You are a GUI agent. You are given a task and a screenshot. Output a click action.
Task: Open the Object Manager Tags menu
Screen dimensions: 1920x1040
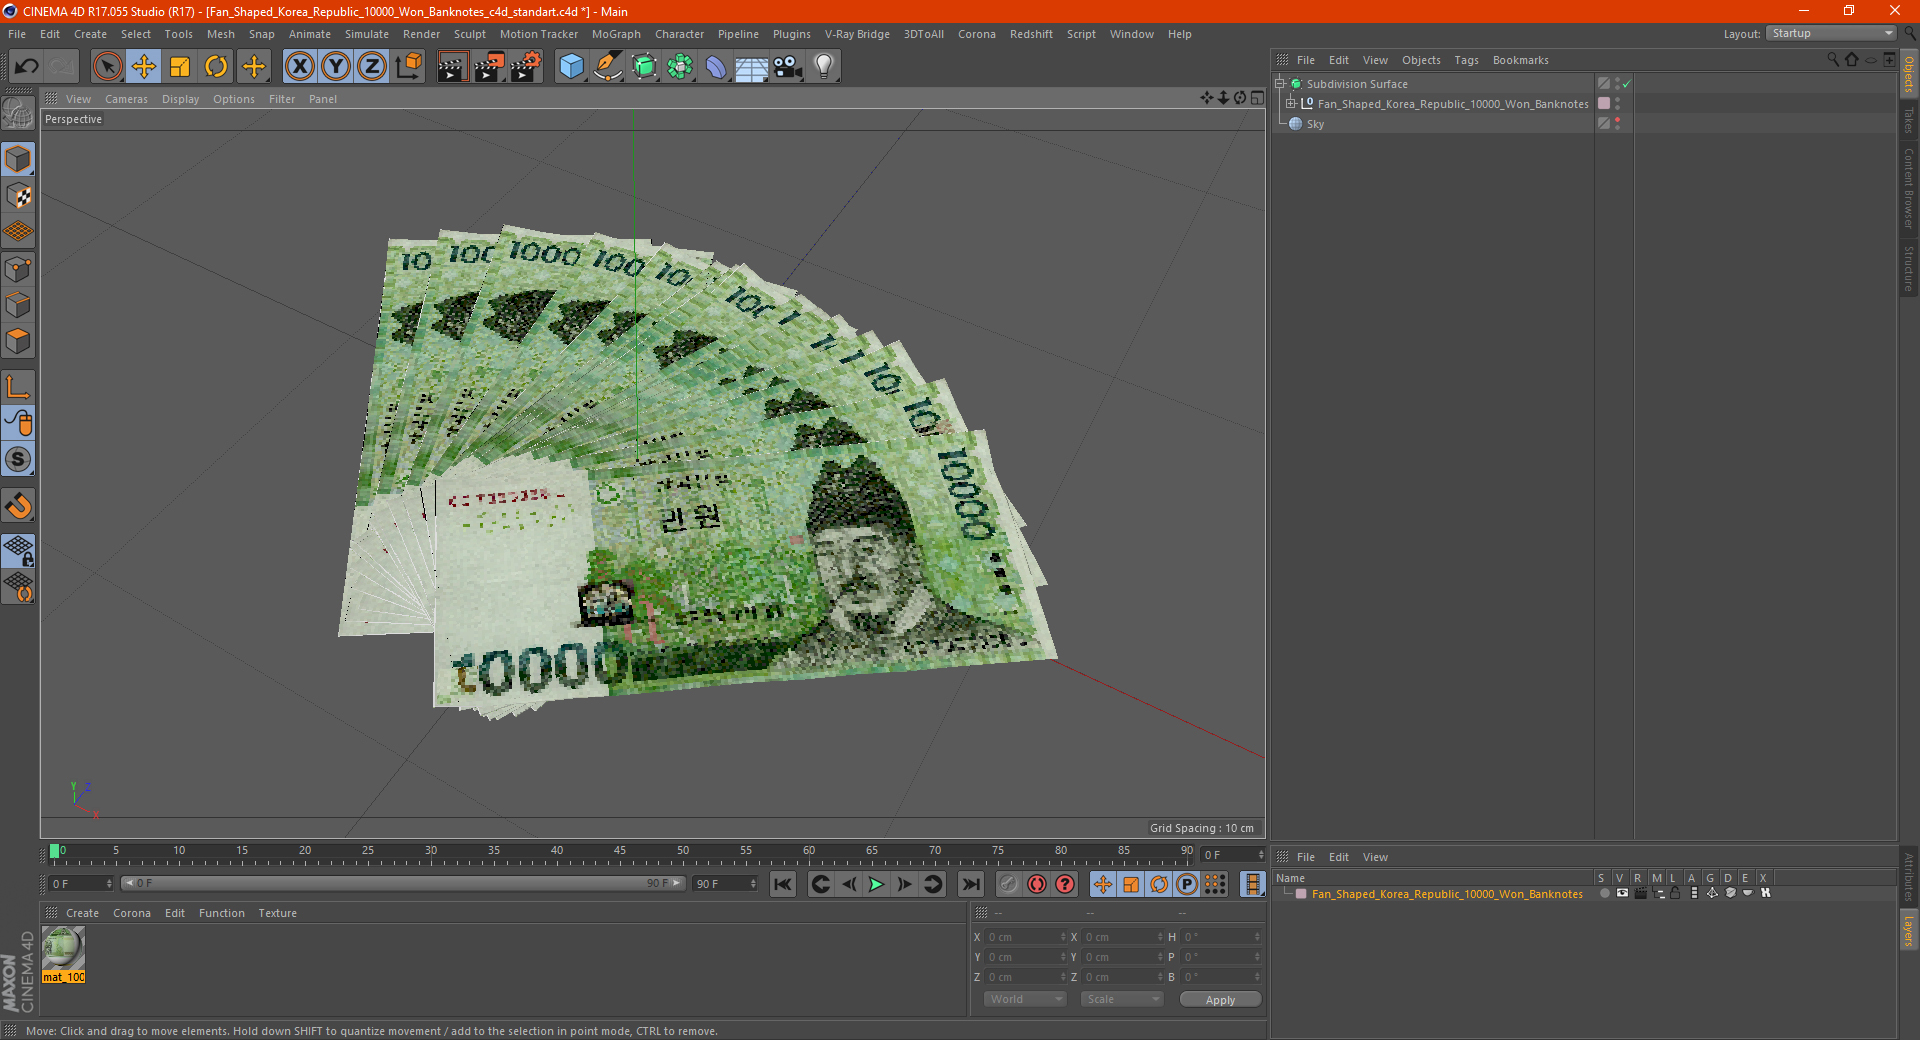point(1466,60)
